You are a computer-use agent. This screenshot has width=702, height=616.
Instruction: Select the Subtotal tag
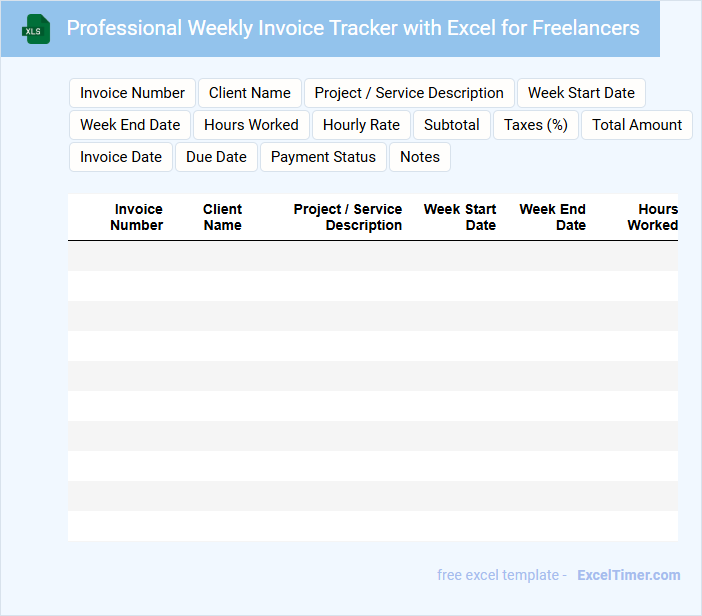(x=452, y=125)
